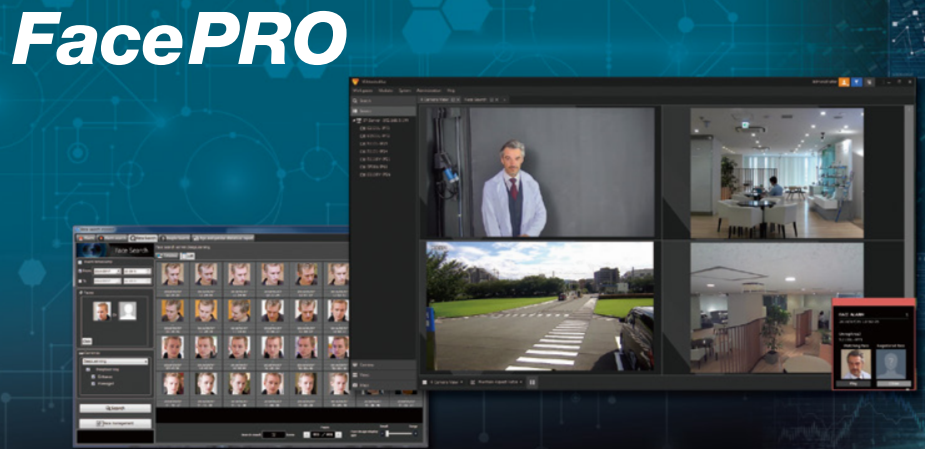Screen dimensions: 925x449
Task: Click the orange user account icon
Action: 844,82
